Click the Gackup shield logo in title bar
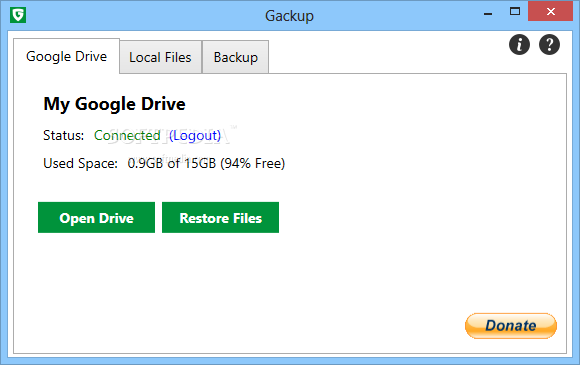 18,15
